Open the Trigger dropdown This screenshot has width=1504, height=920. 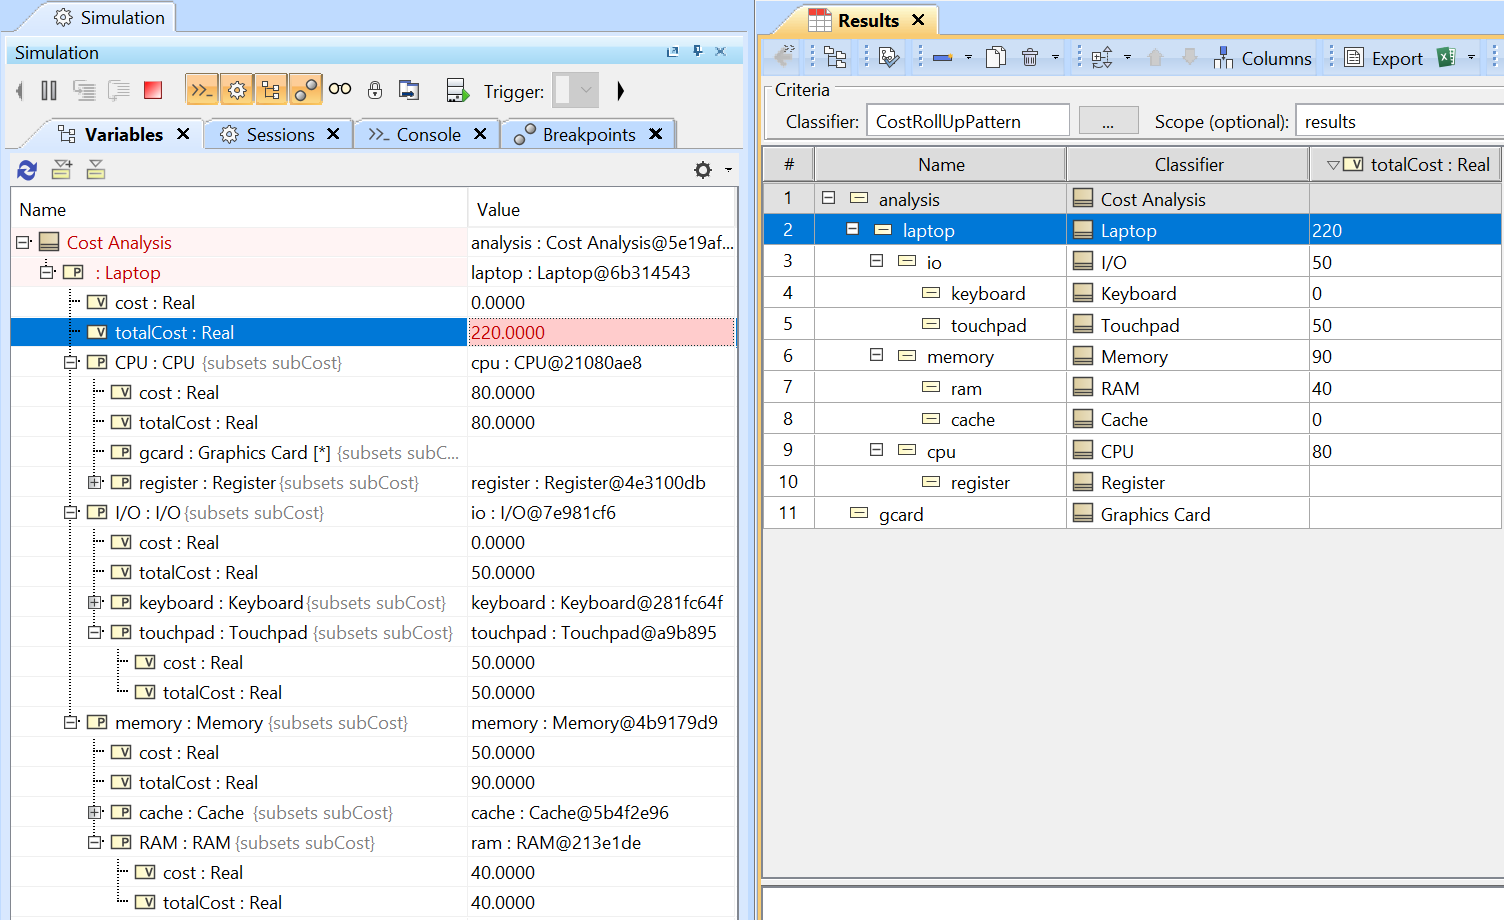click(576, 91)
